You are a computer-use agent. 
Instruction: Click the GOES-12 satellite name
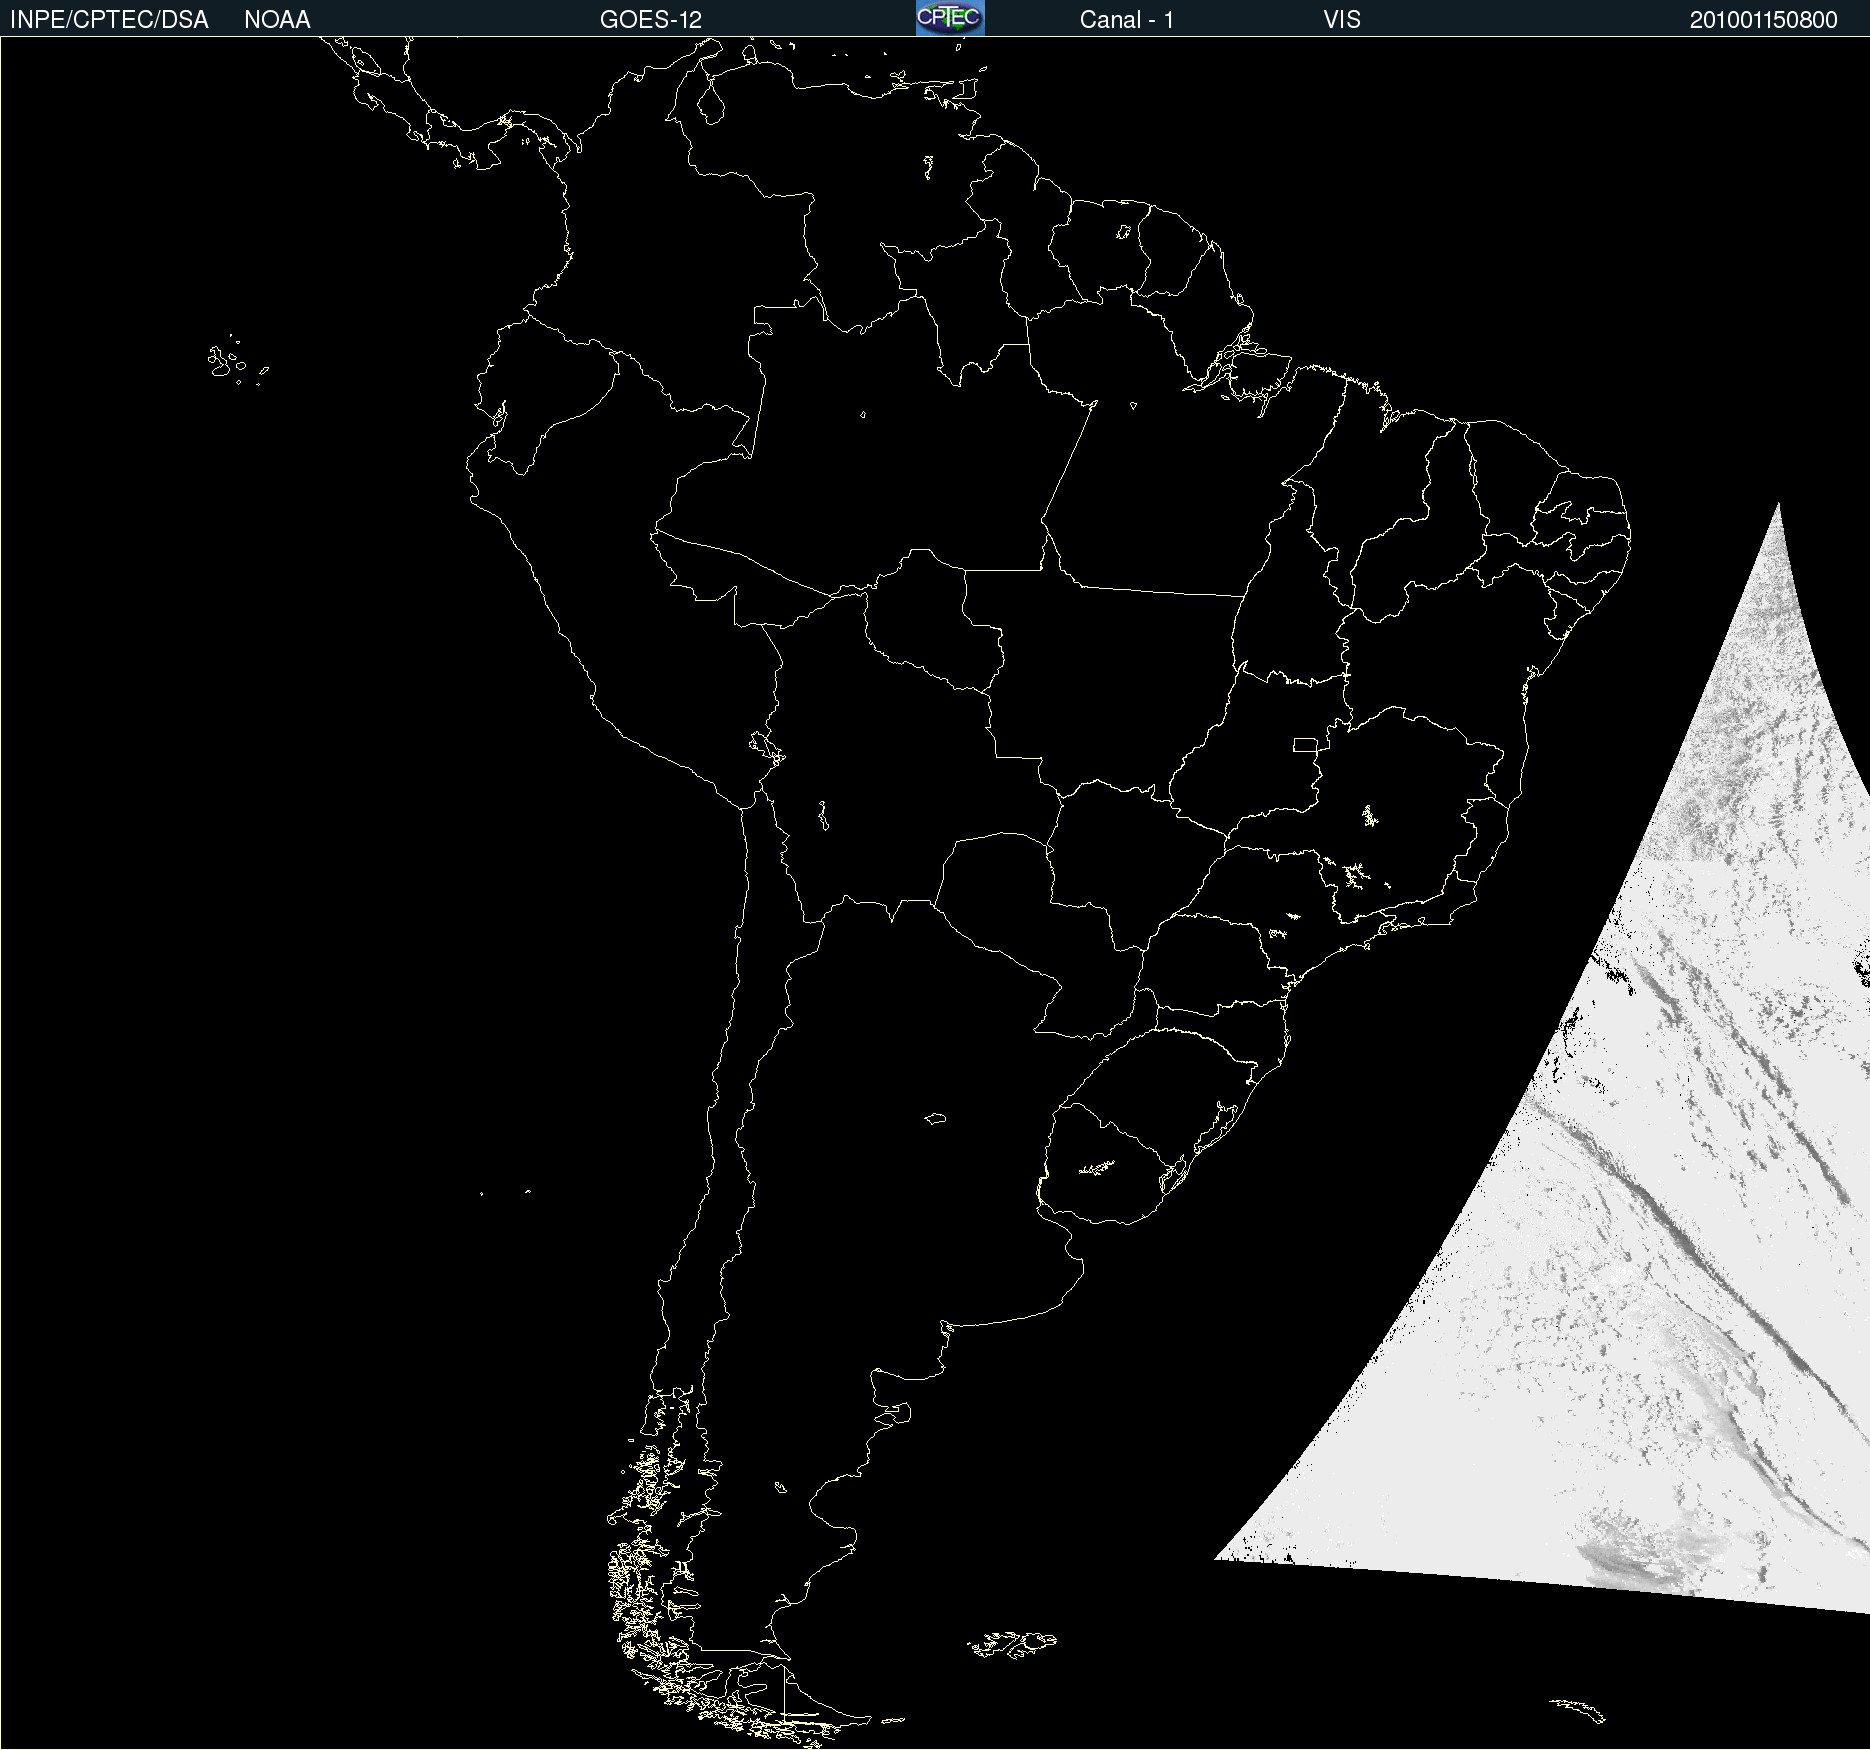point(651,20)
